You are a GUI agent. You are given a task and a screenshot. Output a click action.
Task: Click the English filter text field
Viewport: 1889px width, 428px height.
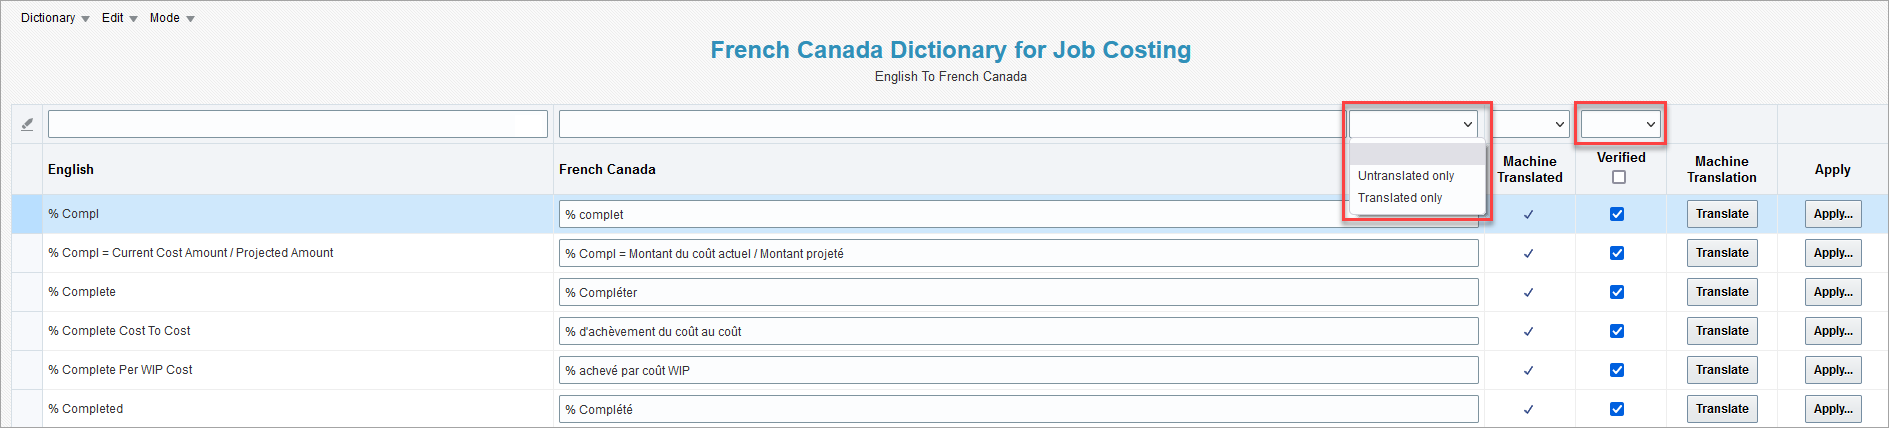pyautogui.click(x=298, y=124)
